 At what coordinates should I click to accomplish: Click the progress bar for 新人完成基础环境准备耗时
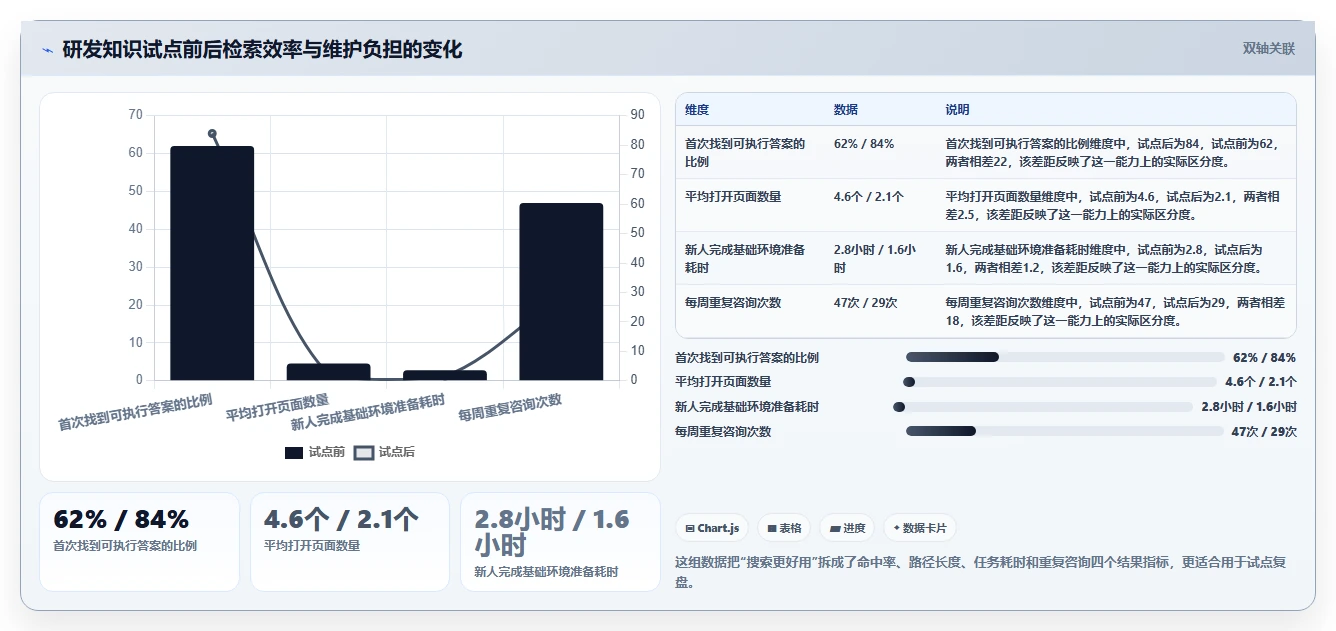tap(1043, 406)
